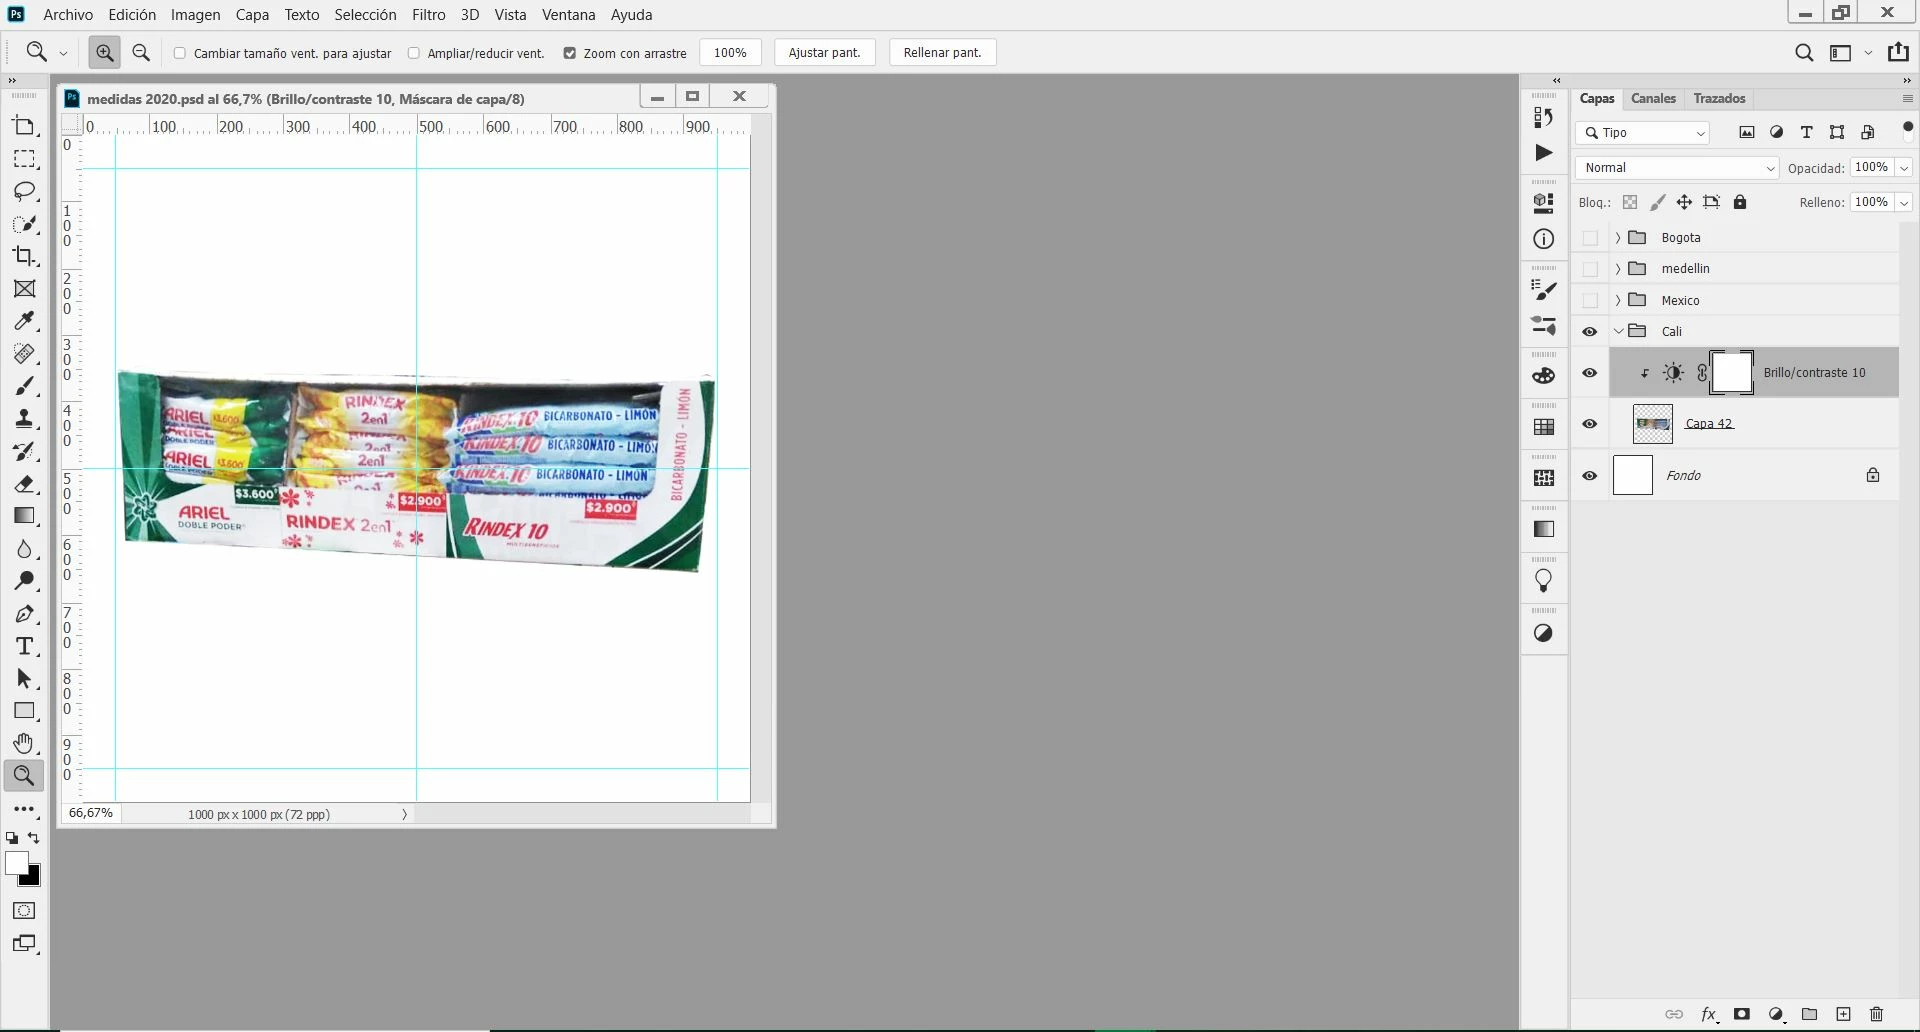
Task: Click the foreground color swatch
Action: [x=16, y=864]
